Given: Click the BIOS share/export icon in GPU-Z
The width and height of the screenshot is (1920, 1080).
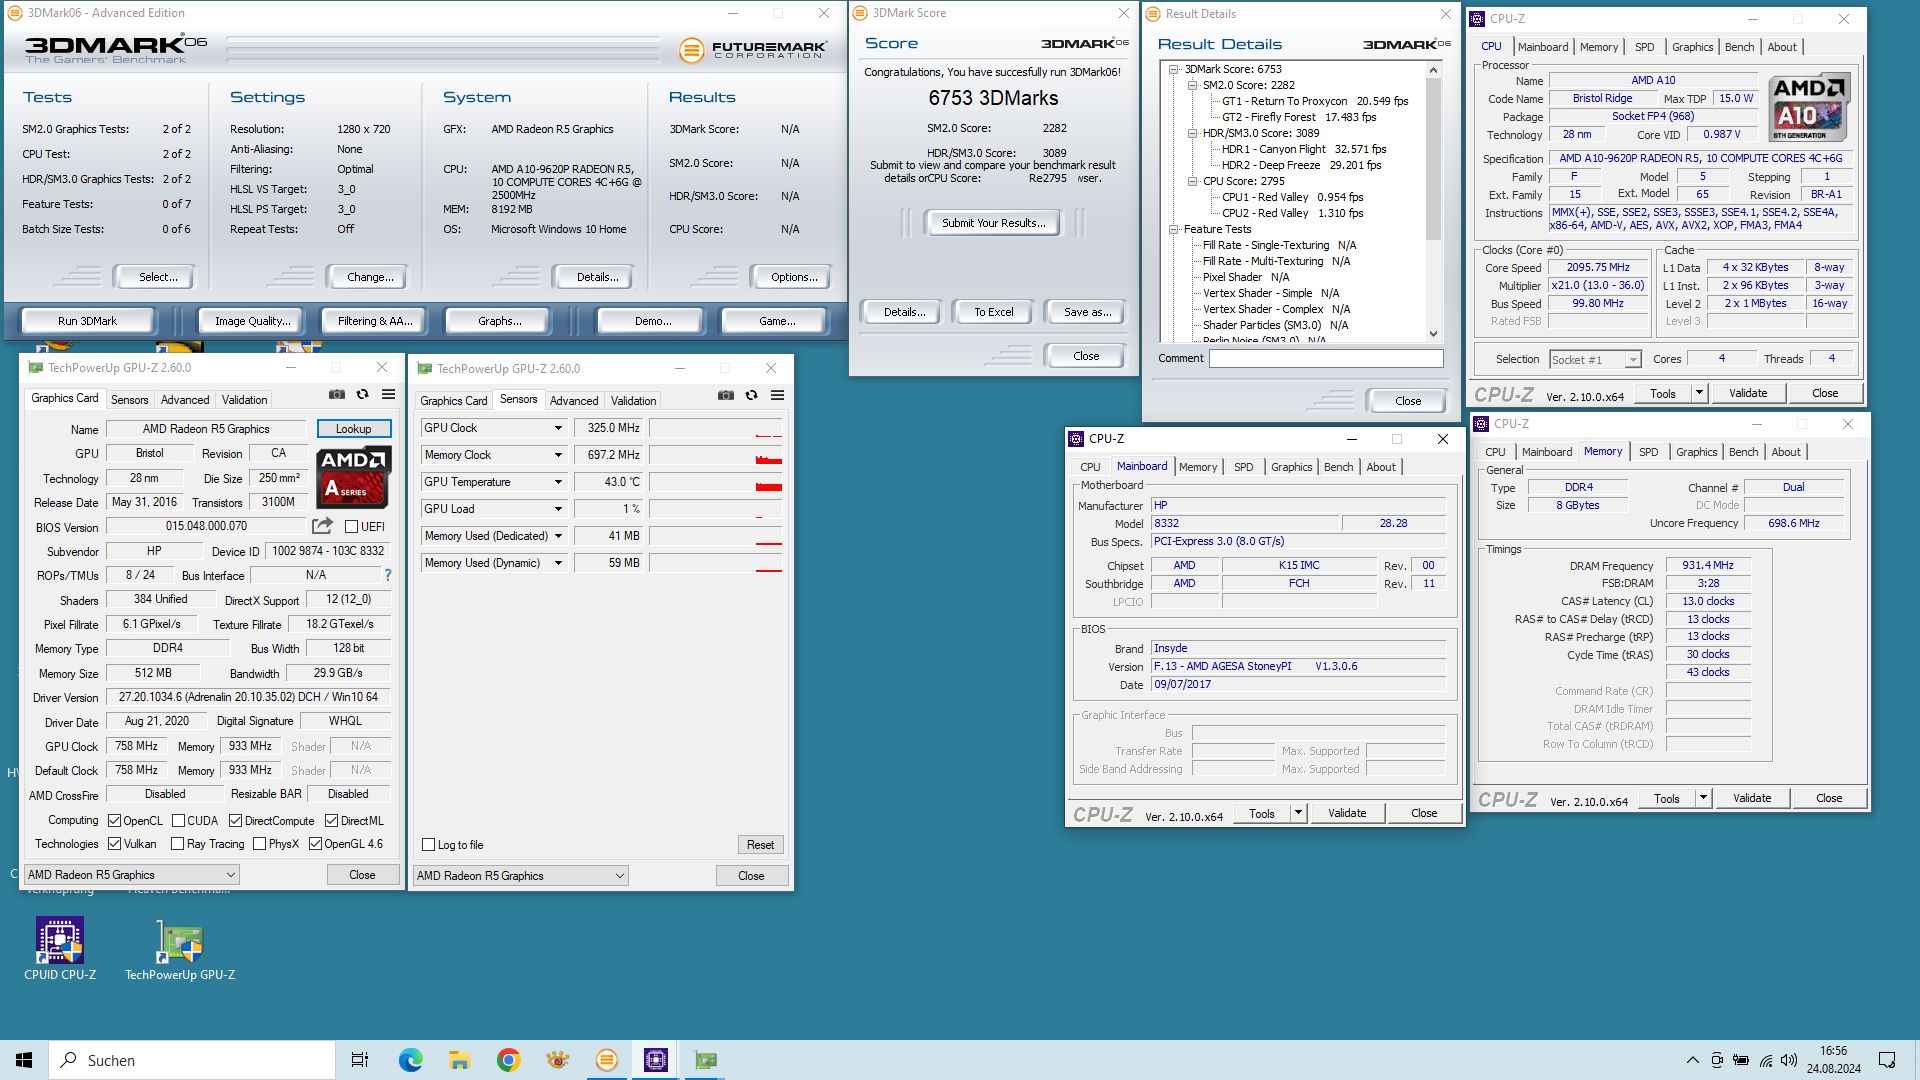Looking at the screenshot, I should point(322,526).
